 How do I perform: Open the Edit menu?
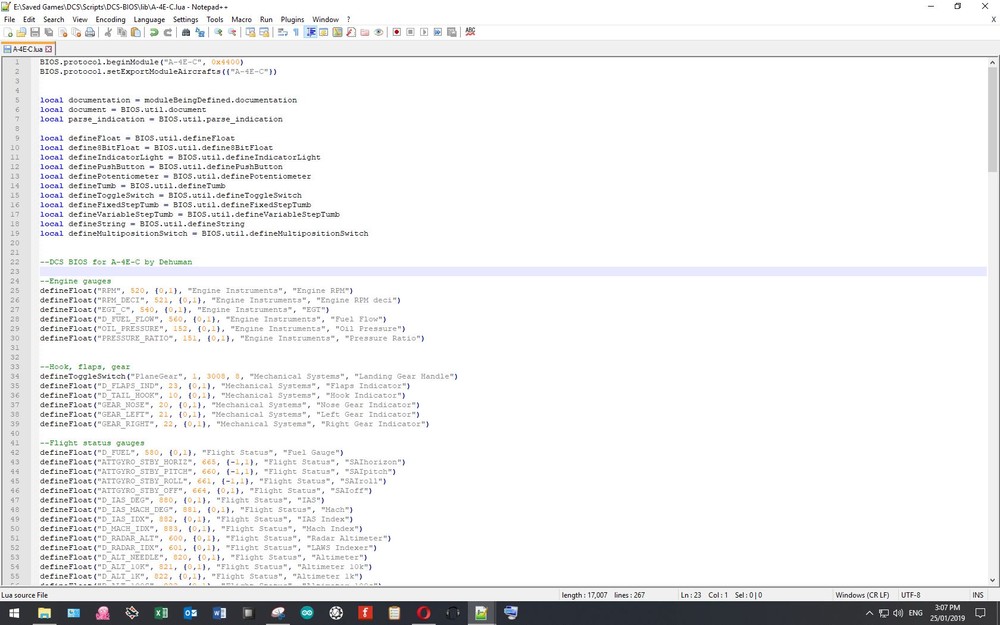[29, 19]
